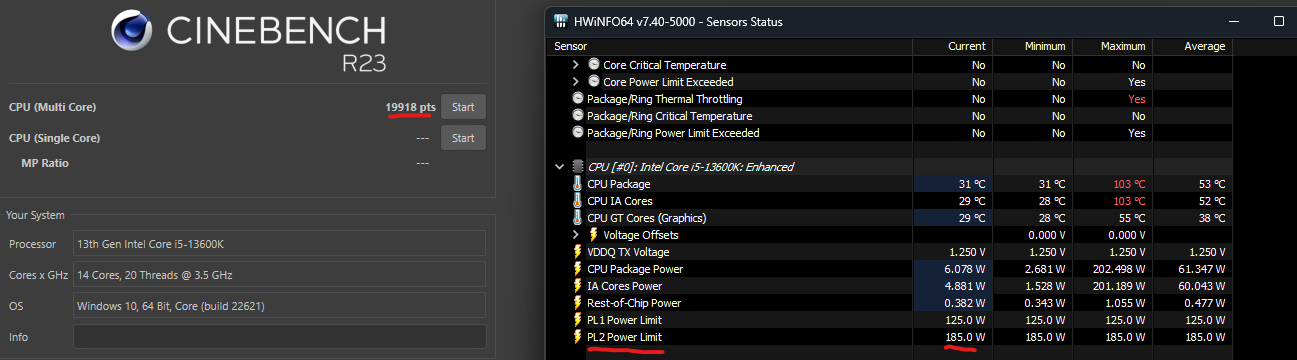Select the VDDQ TX Voltage row label
Viewport: 1297px width, 360px height.
(629, 252)
